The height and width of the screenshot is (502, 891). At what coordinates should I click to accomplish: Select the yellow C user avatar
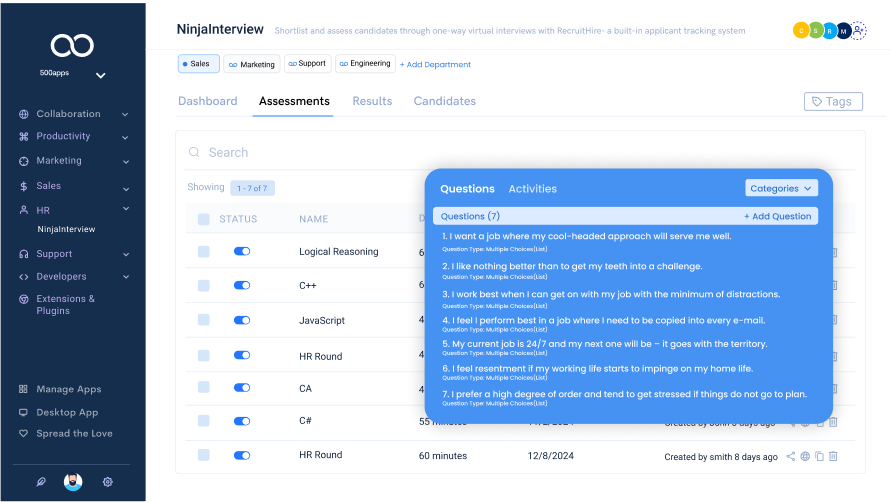click(x=800, y=30)
